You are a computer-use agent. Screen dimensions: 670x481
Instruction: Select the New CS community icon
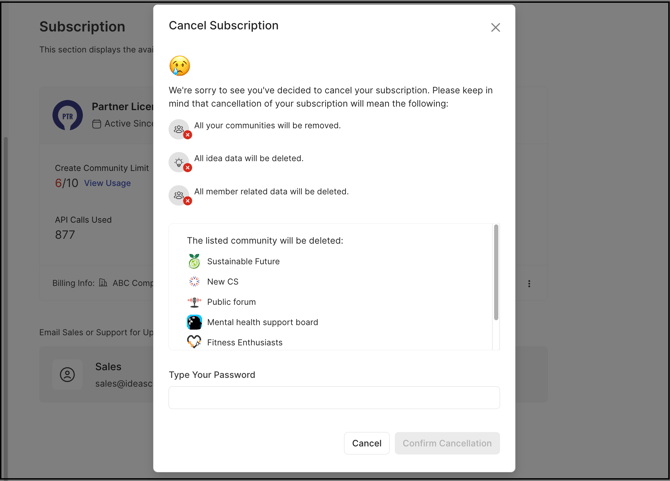click(194, 282)
